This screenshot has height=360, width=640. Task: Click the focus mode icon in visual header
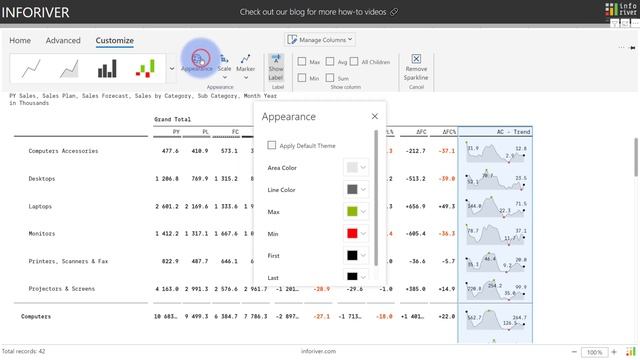[x=625, y=23]
